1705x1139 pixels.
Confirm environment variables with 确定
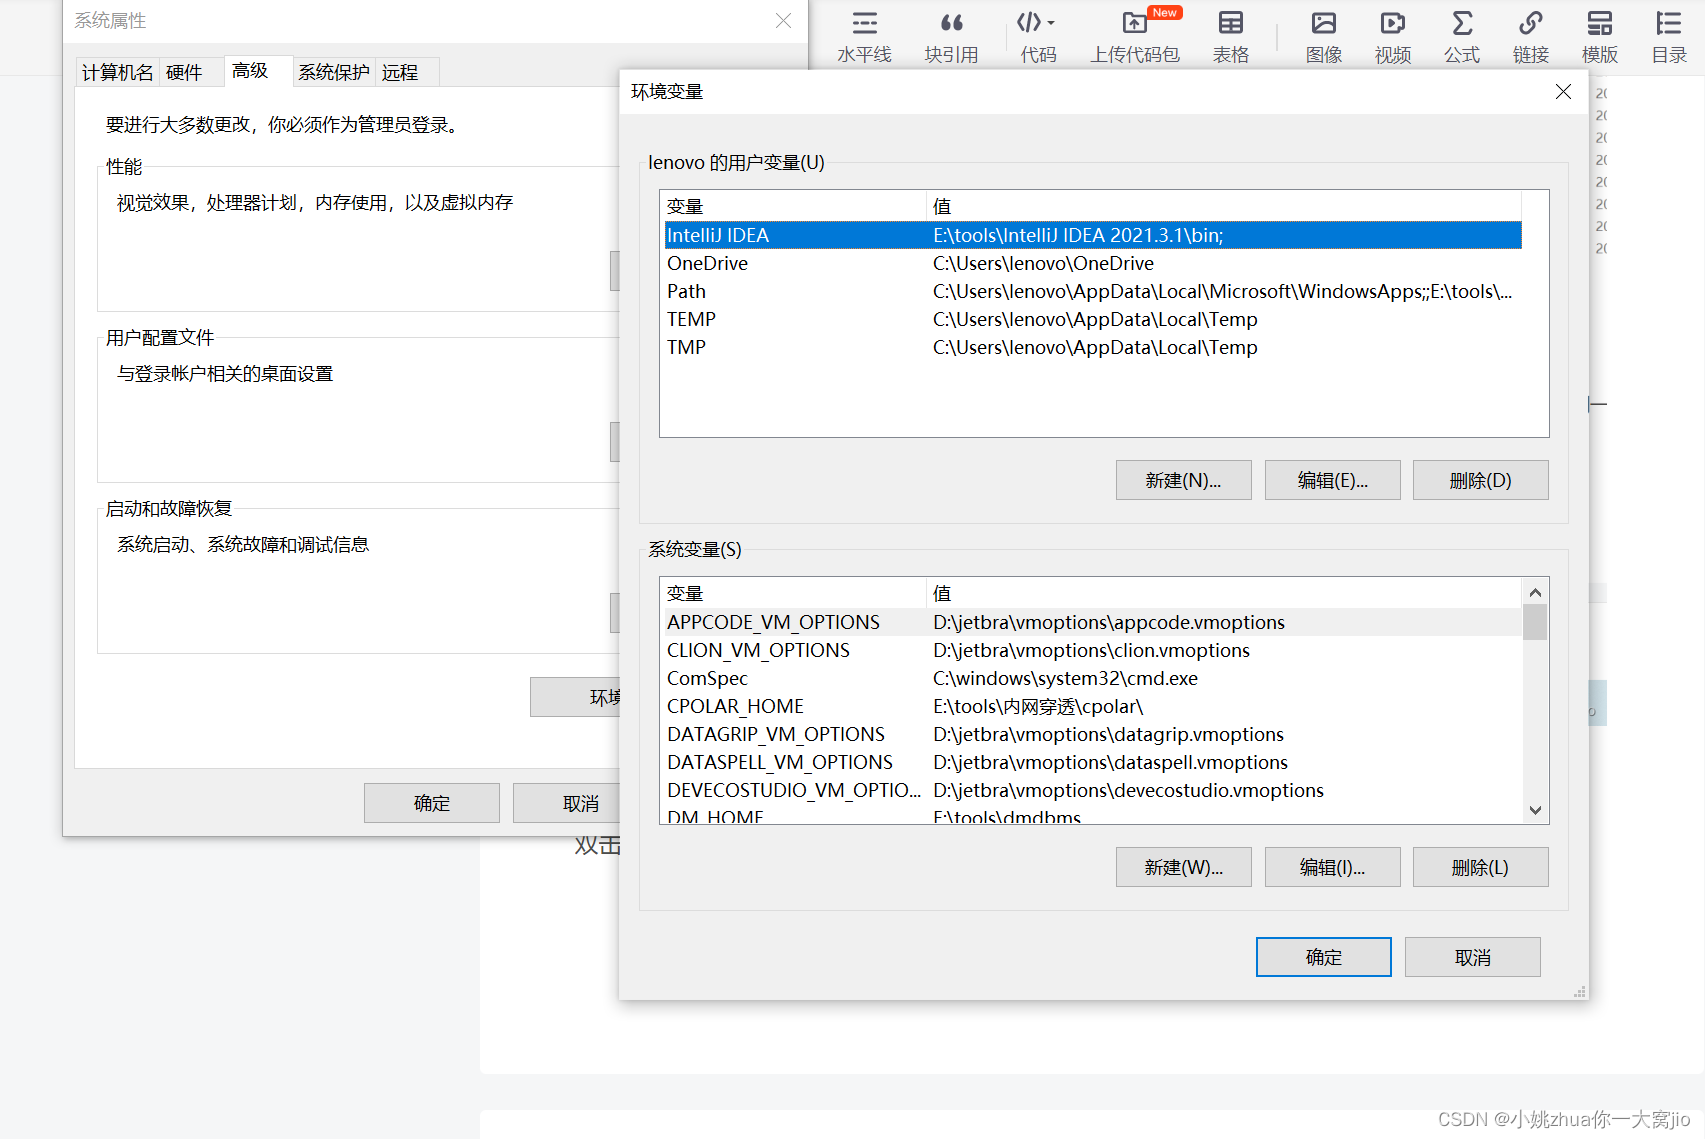point(1323,957)
